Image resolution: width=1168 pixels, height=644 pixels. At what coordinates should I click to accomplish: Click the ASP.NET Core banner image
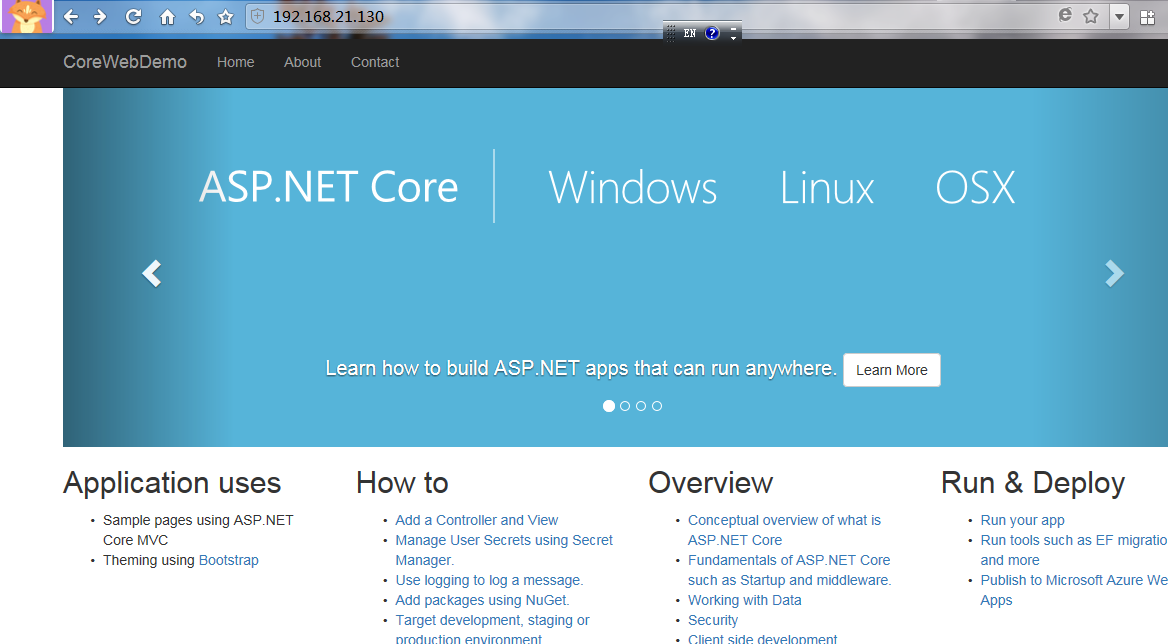(x=615, y=267)
